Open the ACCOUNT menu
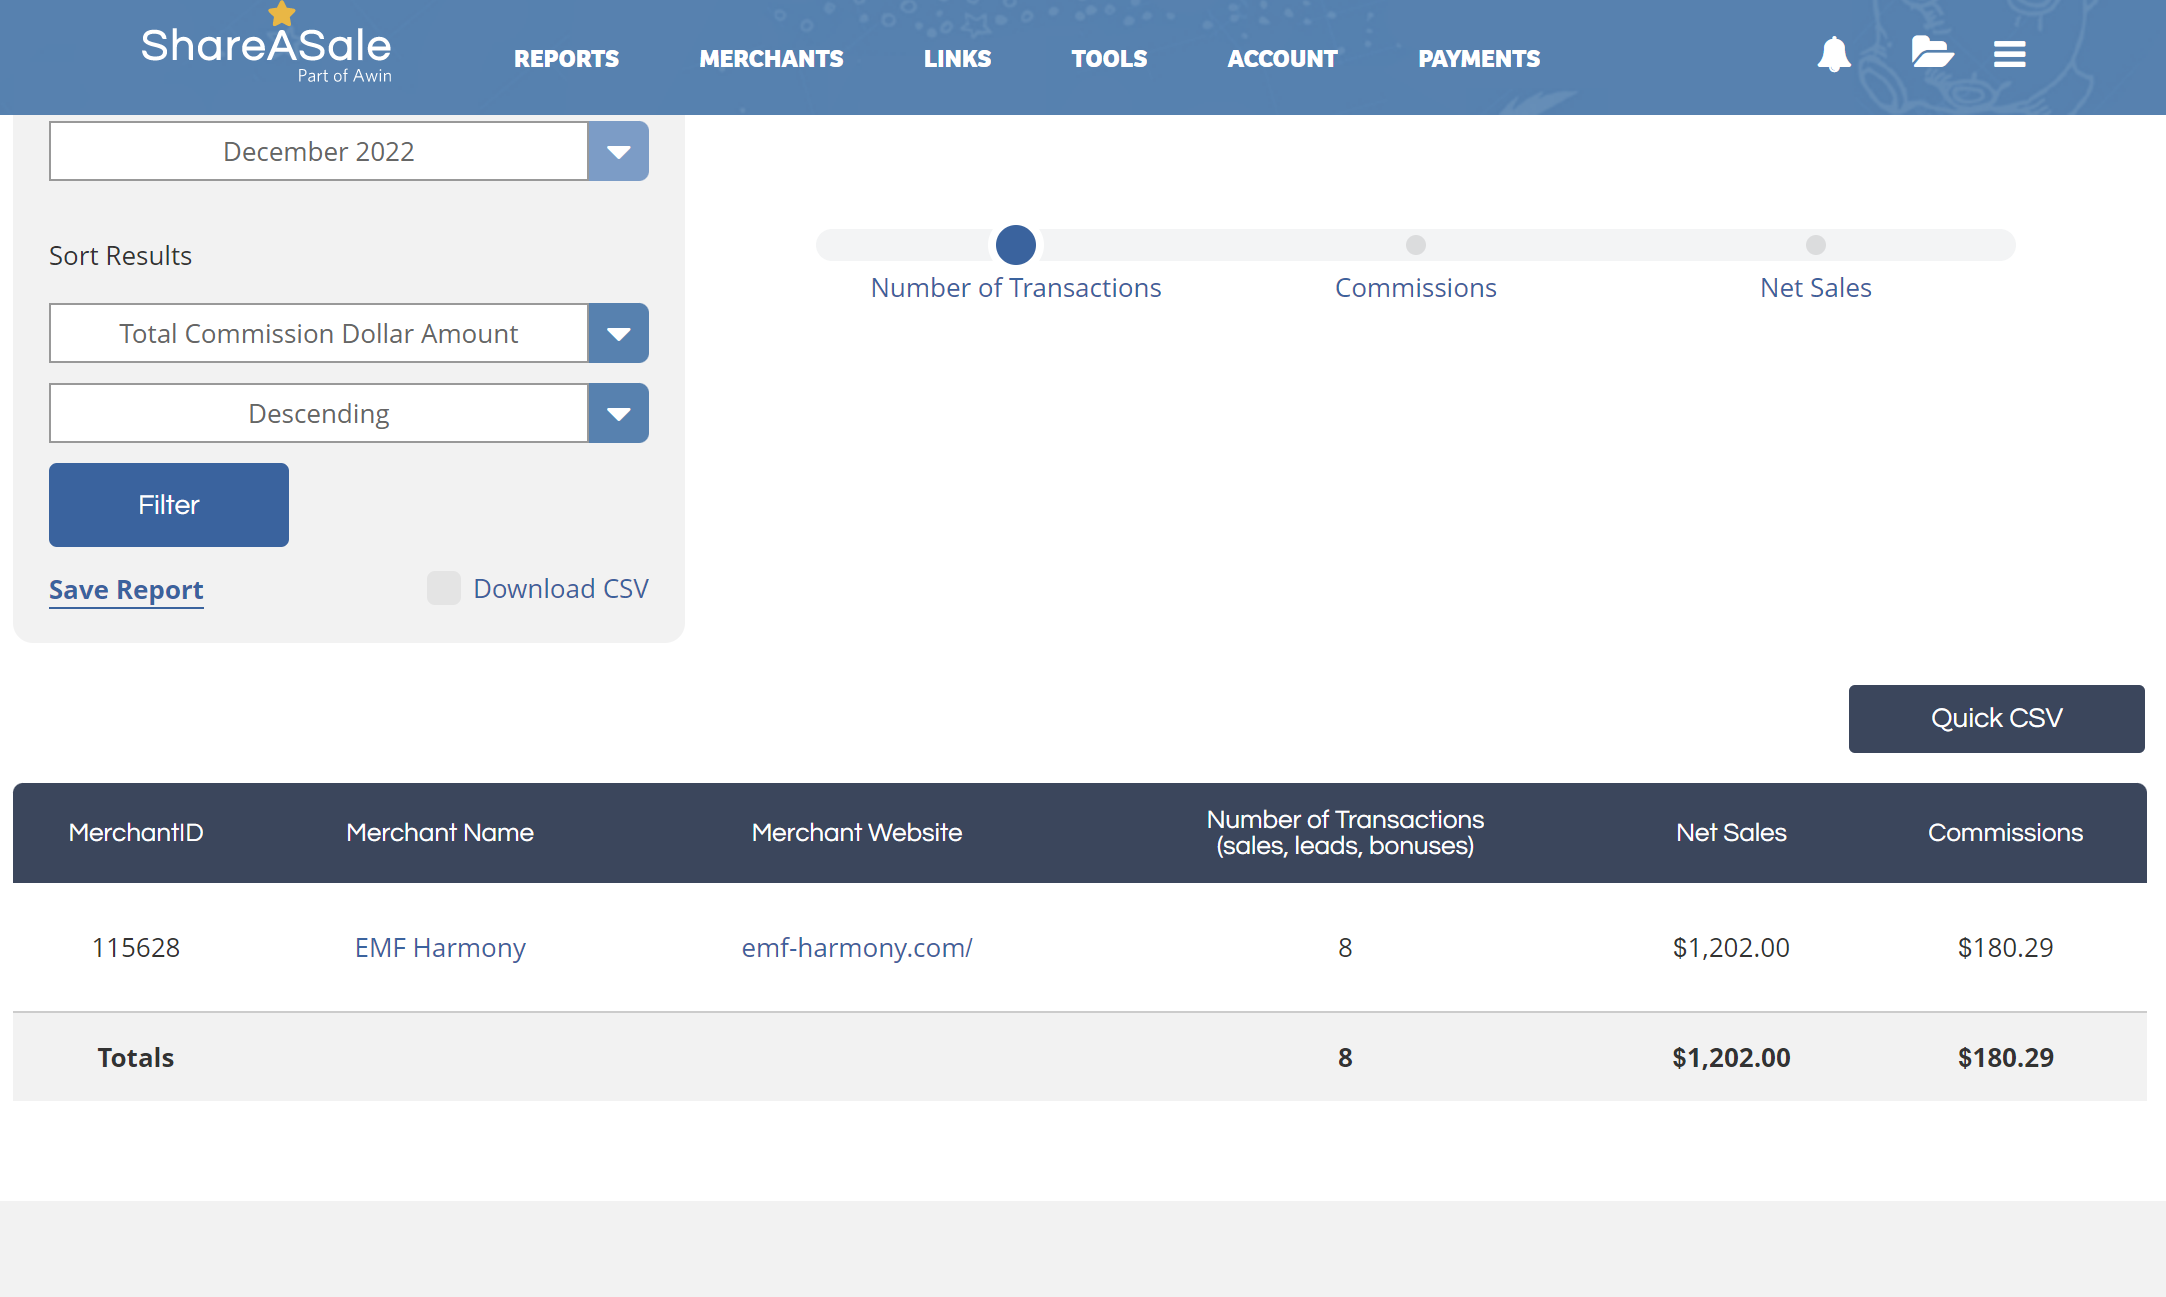2166x1297 pixels. (x=1283, y=59)
